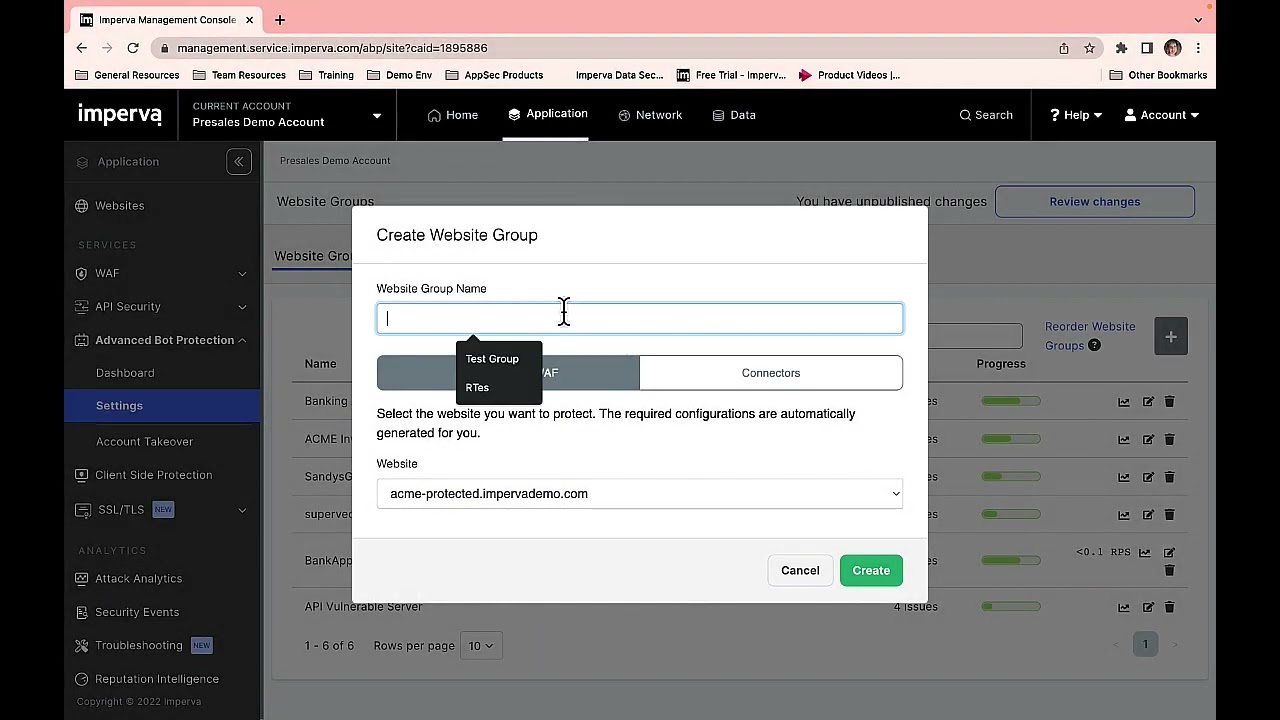1280x720 pixels.
Task: Click page 1 pagination button
Action: 1145,645
